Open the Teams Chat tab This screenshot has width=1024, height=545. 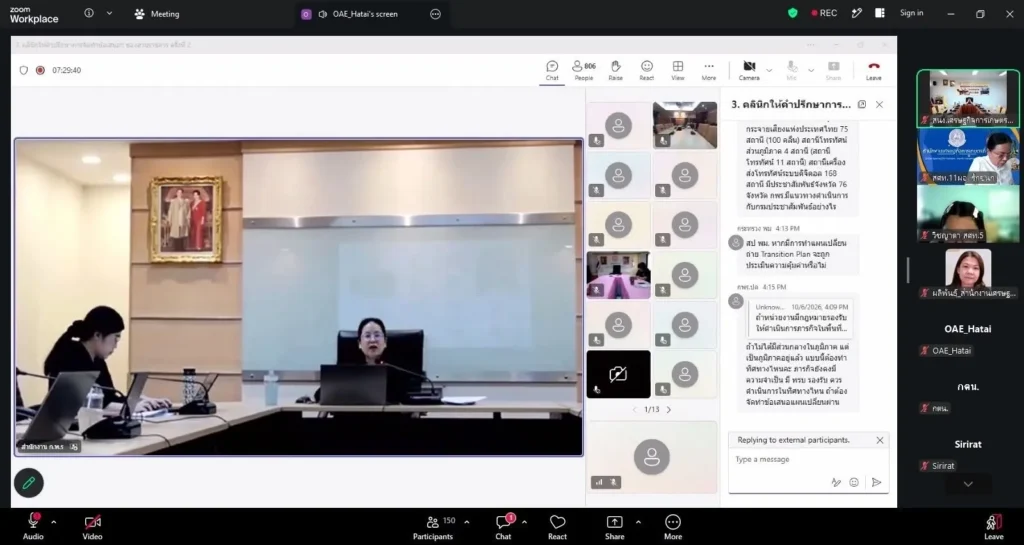pos(552,70)
